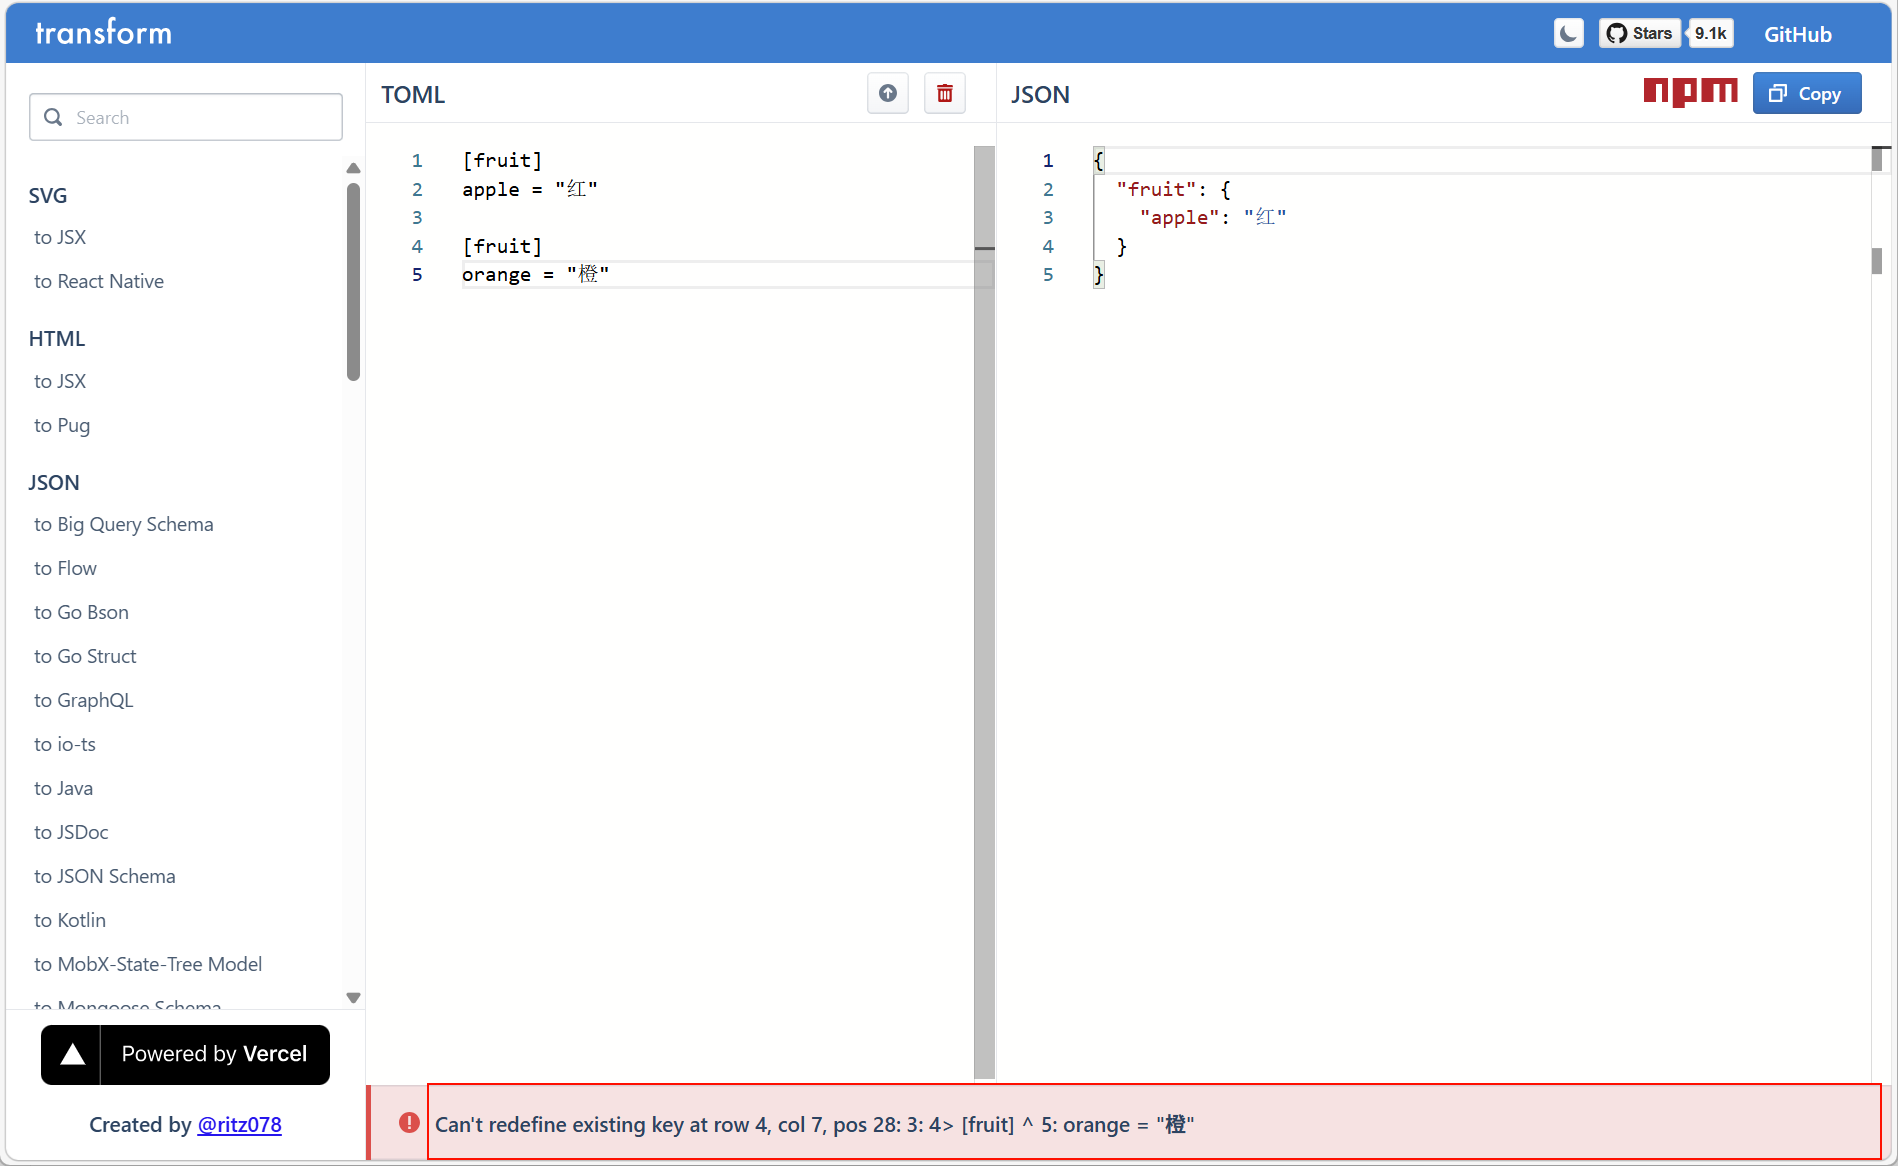Click the npm logo icon

(x=1690, y=92)
